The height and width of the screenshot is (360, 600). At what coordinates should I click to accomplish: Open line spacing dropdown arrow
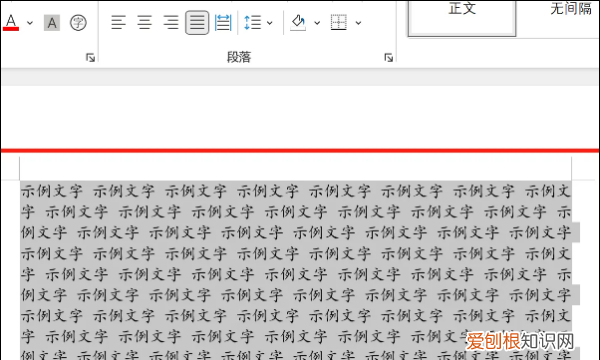[270, 23]
